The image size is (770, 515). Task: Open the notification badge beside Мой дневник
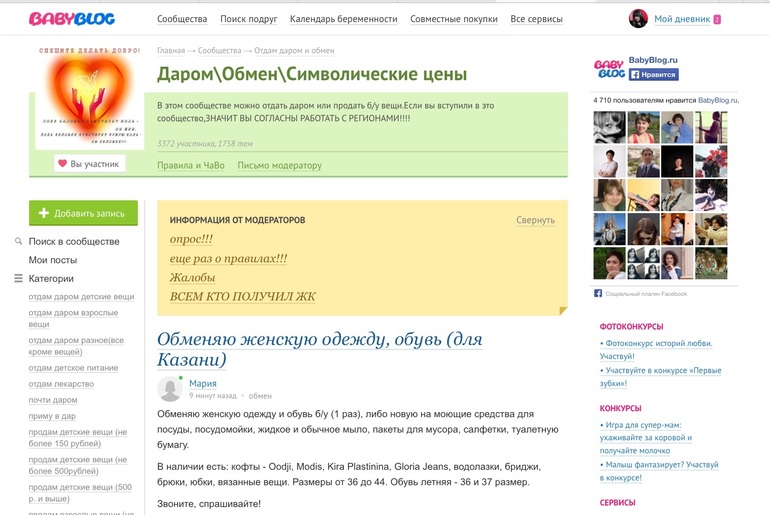coord(717,20)
